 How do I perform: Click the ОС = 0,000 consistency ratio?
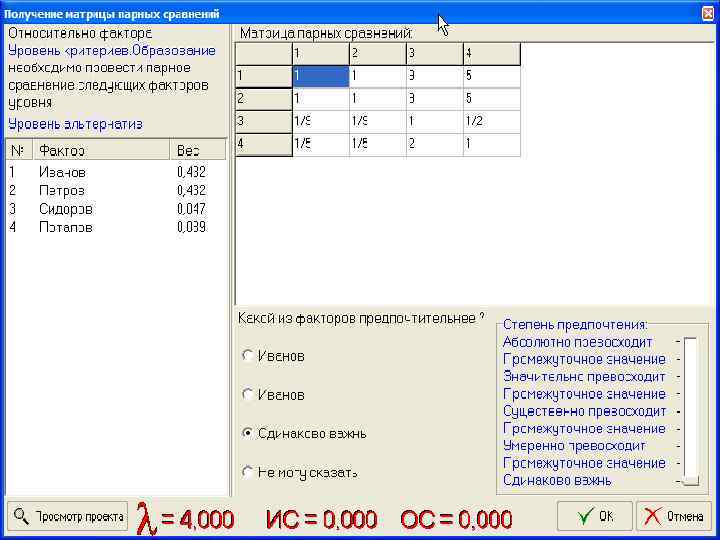(456, 519)
